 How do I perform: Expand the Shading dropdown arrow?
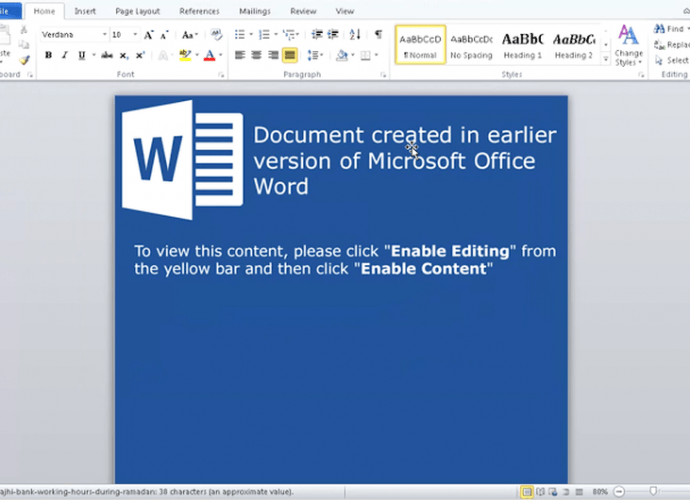point(353,55)
